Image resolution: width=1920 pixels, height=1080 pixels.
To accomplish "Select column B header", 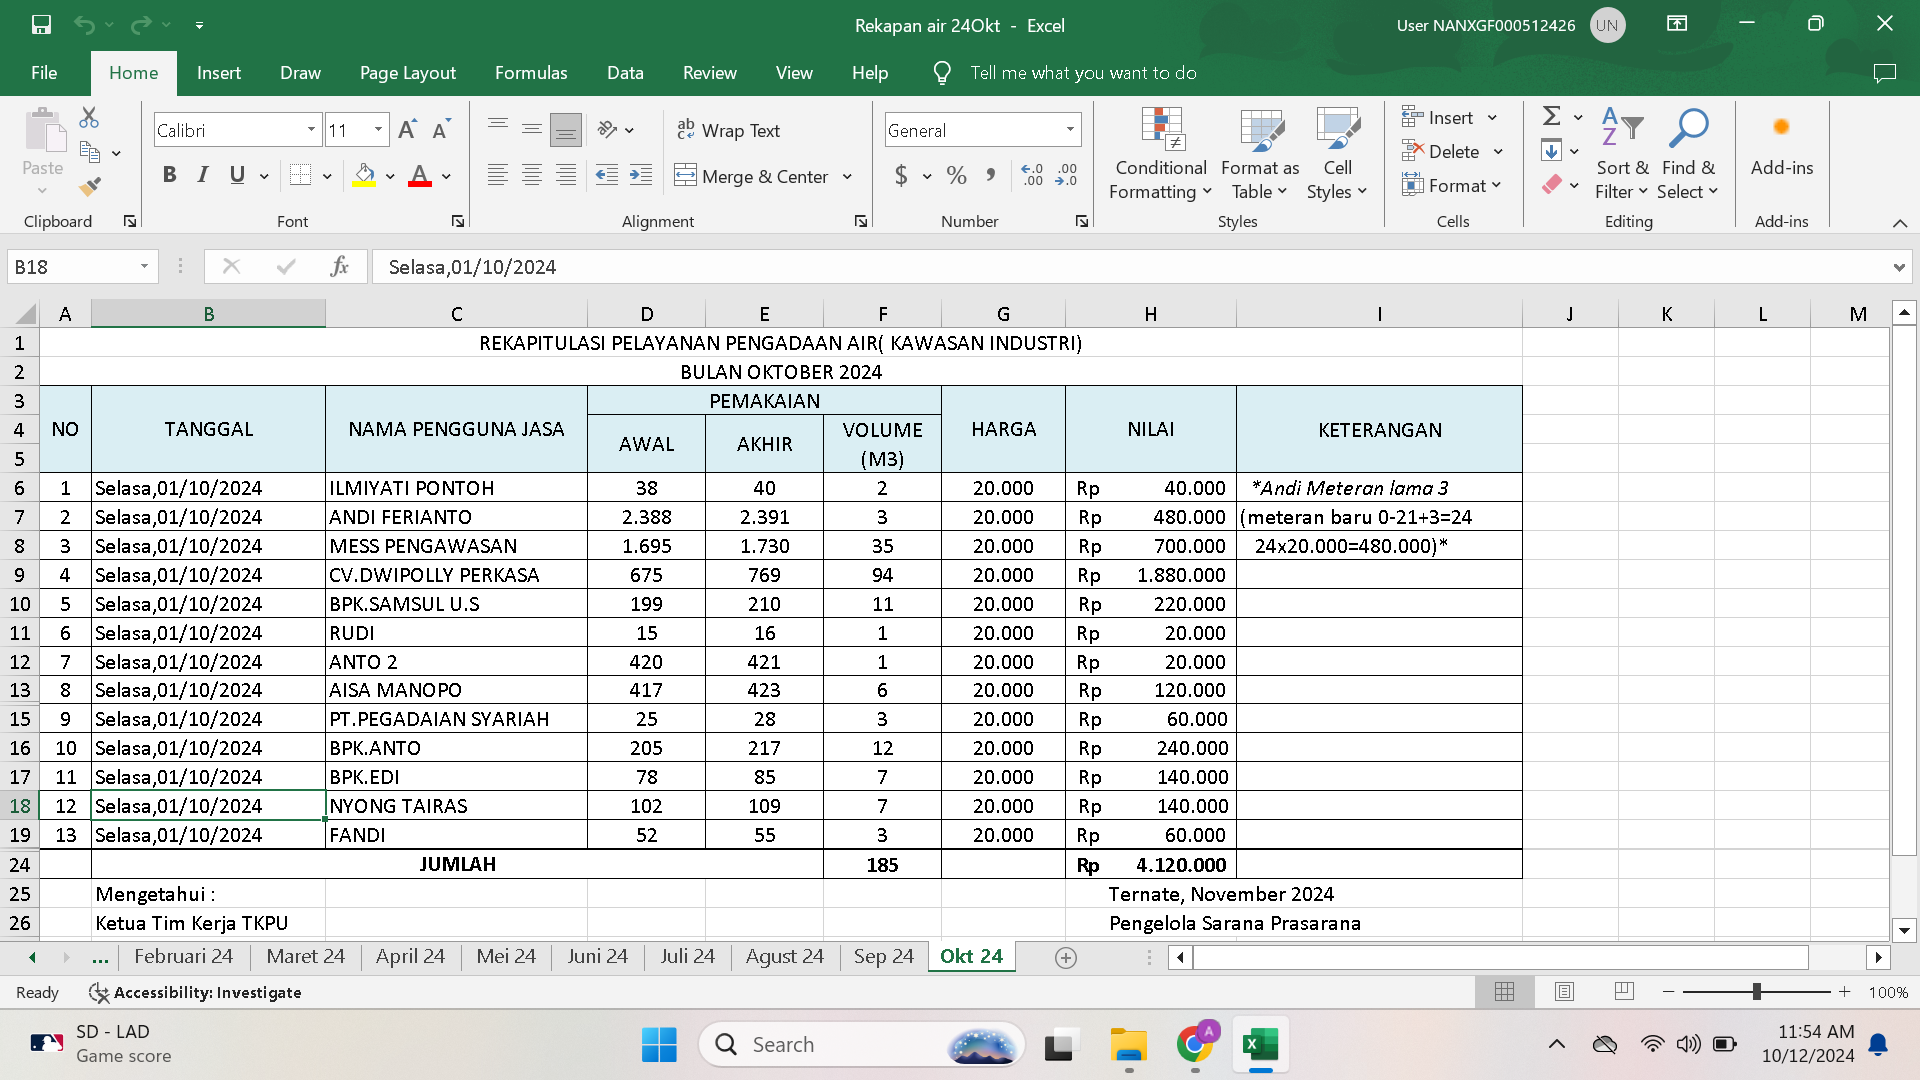I will click(208, 314).
